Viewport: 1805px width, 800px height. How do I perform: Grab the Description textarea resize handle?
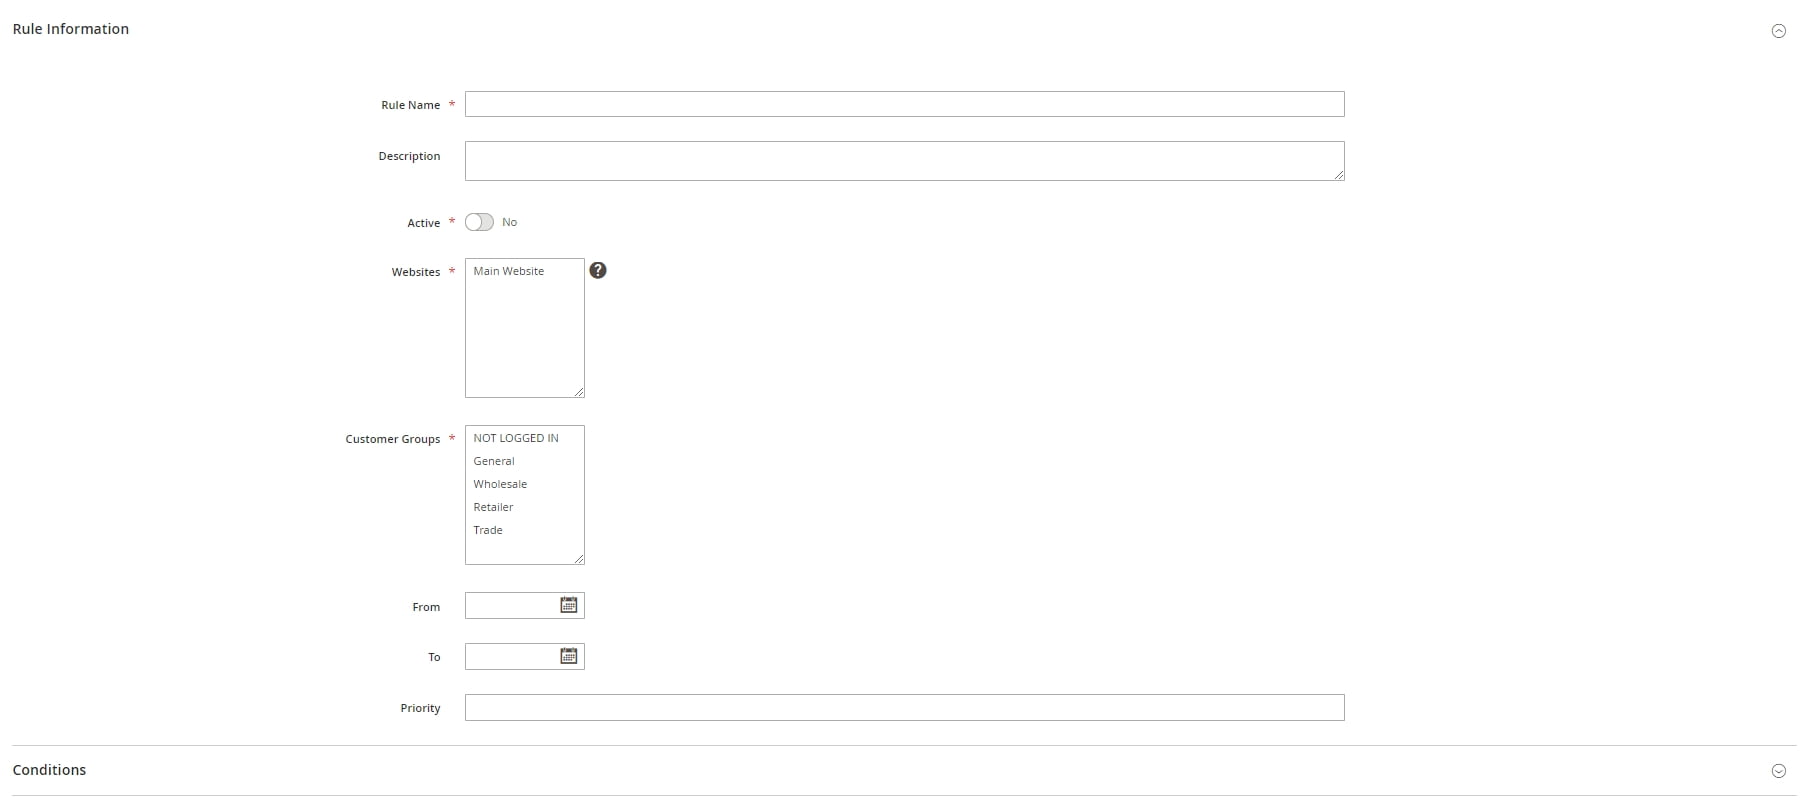click(1339, 175)
